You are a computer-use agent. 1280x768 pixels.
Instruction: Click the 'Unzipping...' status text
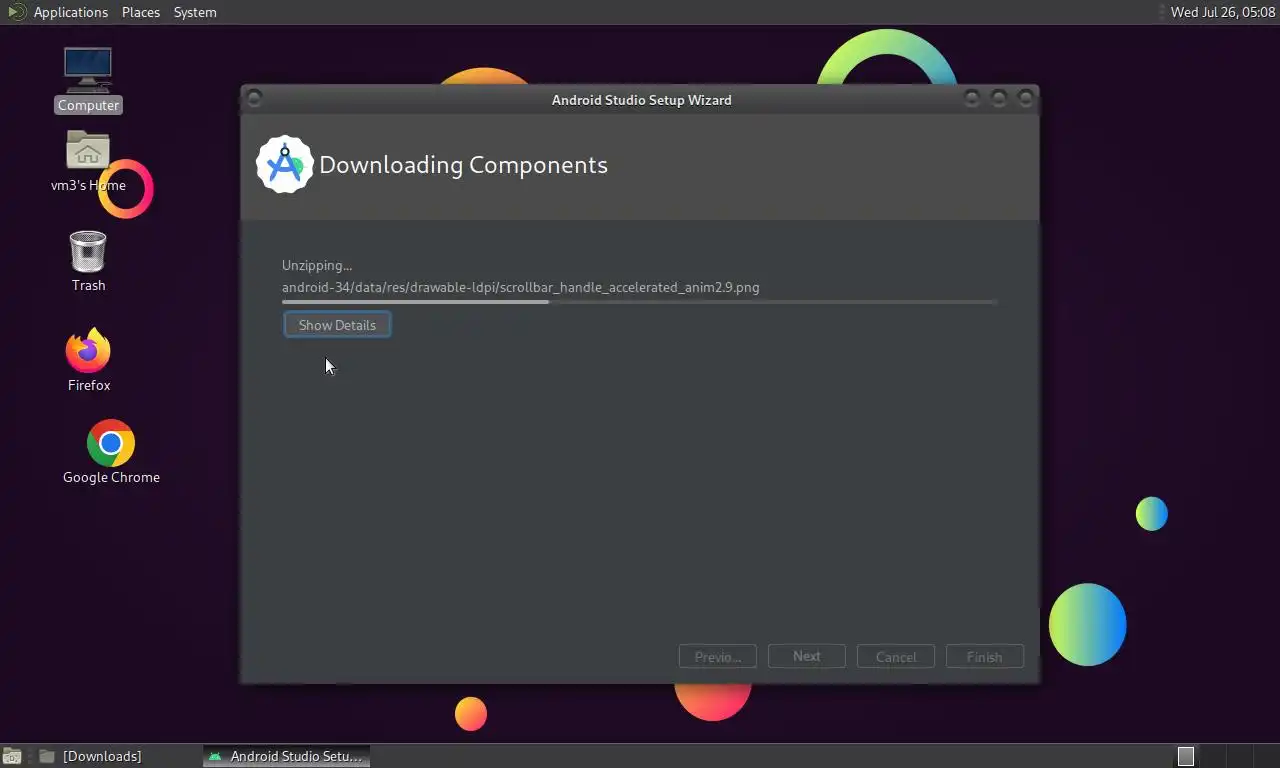(x=317, y=265)
